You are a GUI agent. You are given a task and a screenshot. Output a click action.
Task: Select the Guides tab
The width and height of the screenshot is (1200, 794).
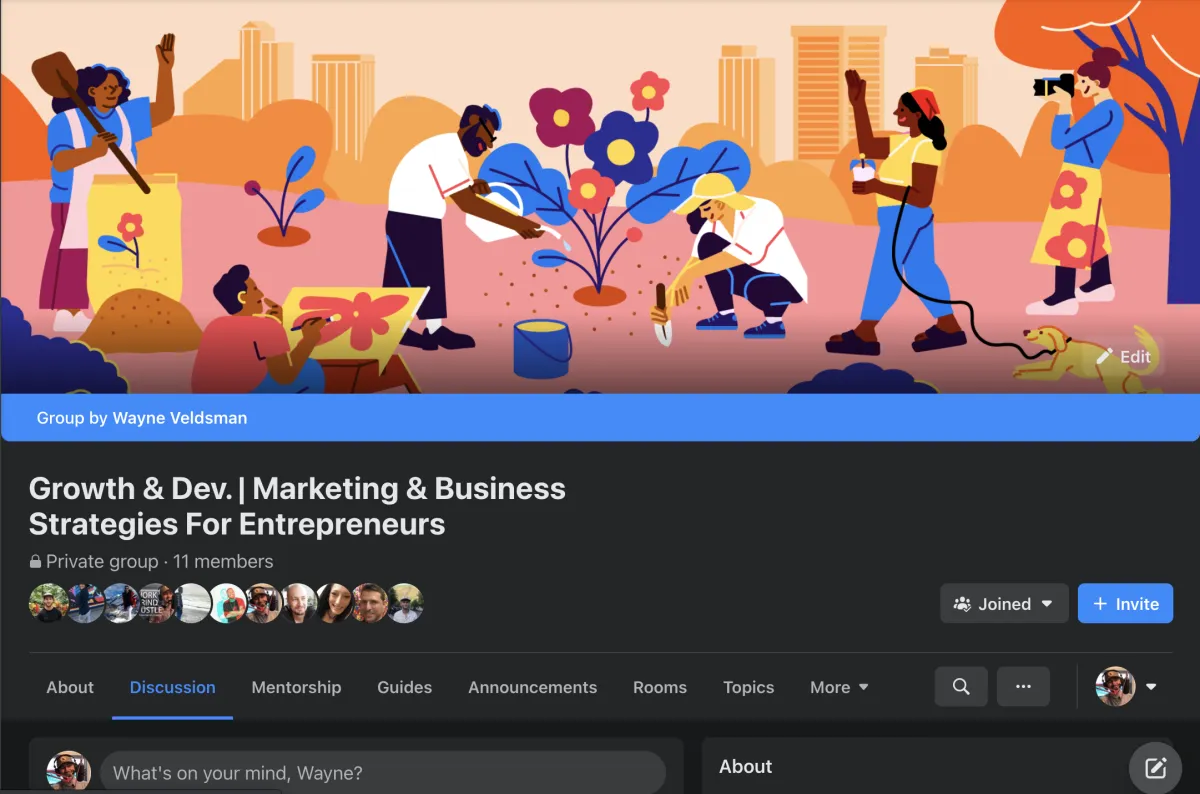404,687
